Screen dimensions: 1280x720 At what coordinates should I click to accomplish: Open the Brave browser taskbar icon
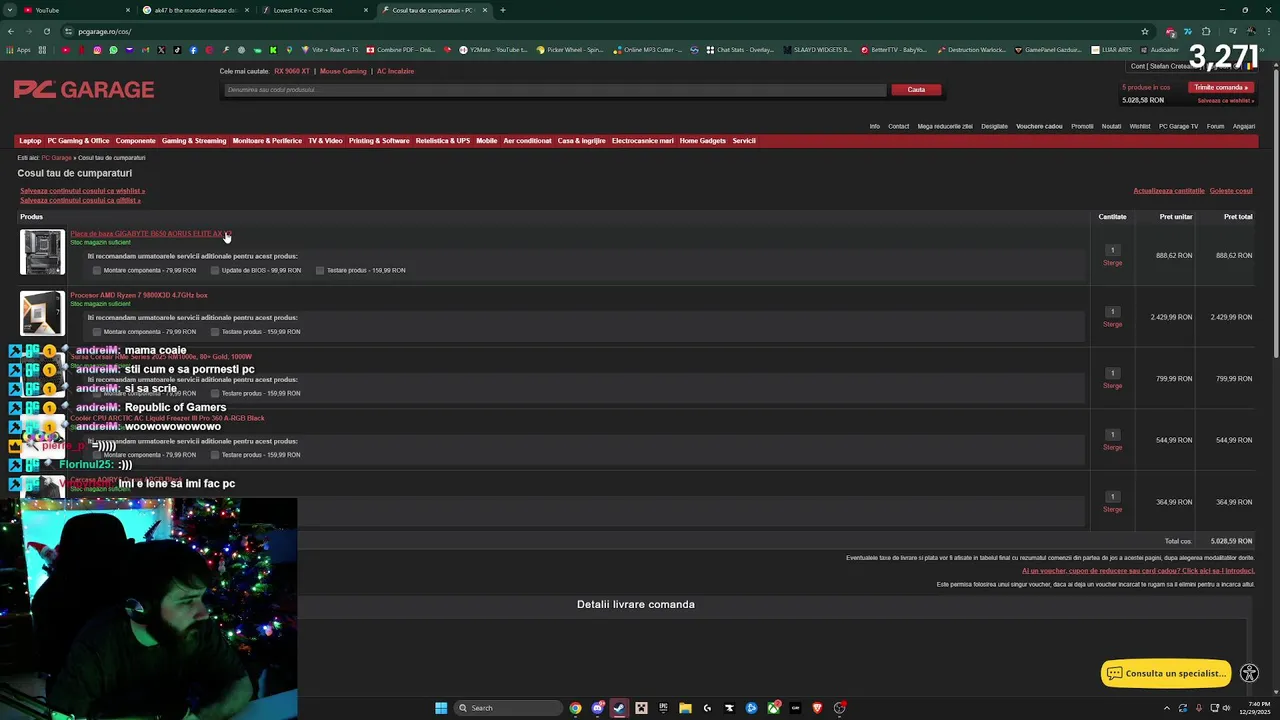[x=817, y=708]
